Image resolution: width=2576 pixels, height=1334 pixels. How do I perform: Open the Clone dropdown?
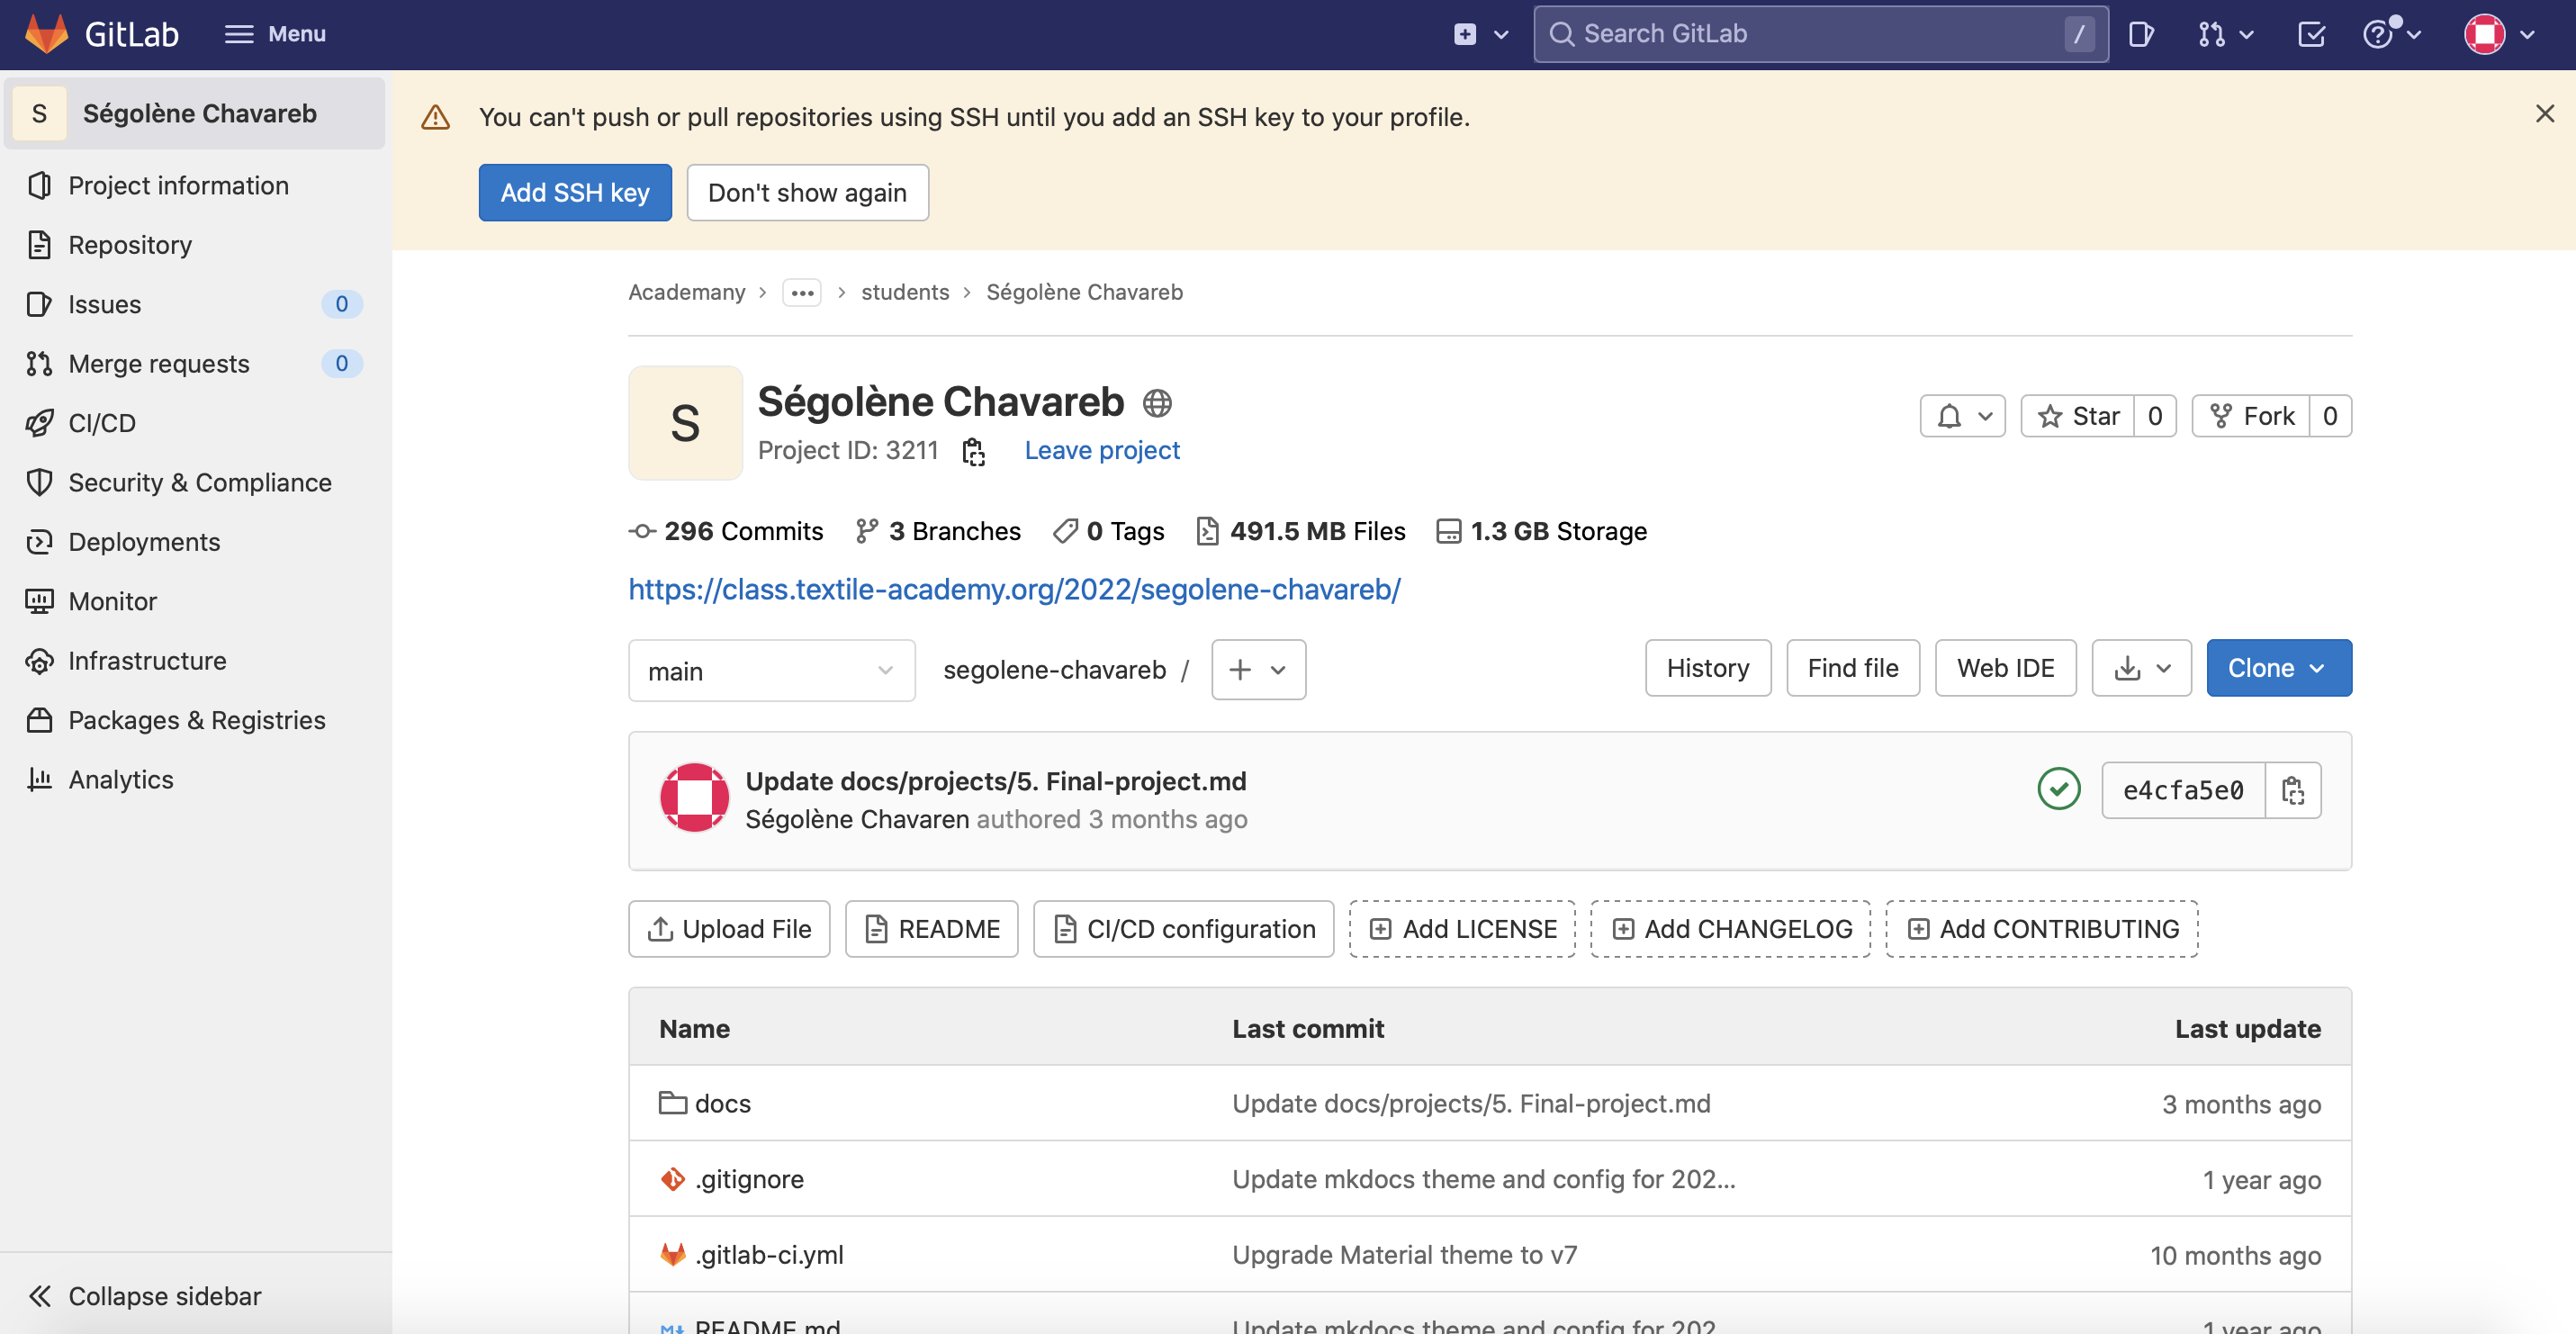[2278, 668]
